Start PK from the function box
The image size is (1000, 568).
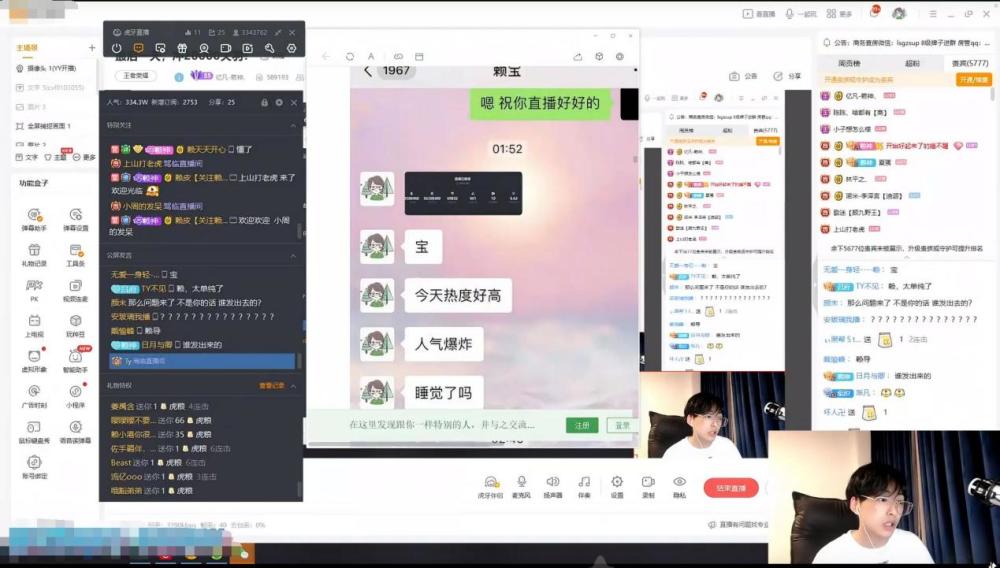tap(34, 290)
